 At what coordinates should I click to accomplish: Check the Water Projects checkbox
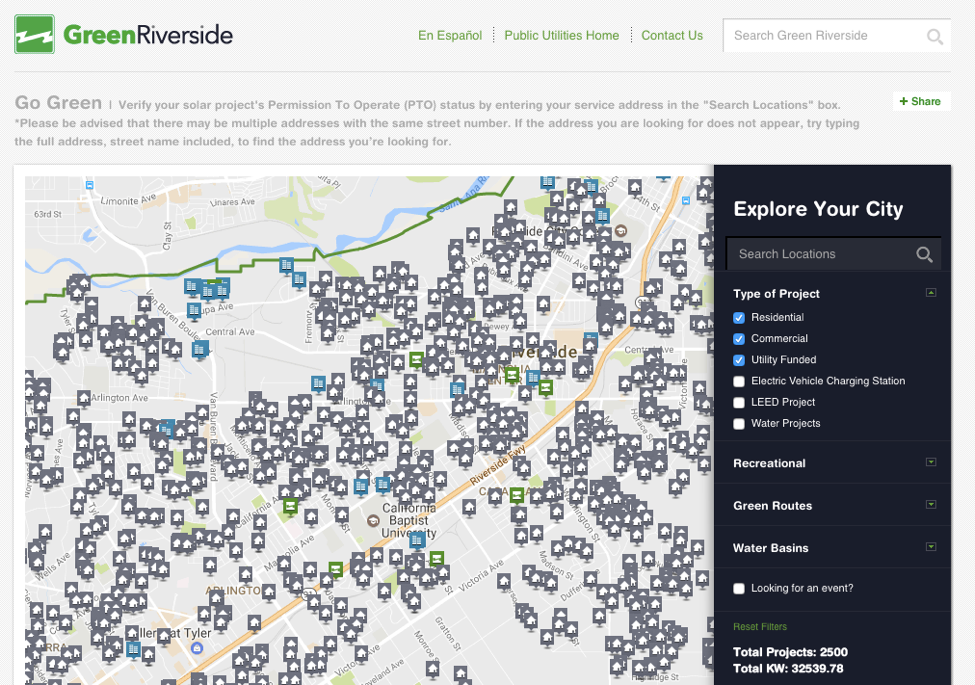tap(739, 424)
